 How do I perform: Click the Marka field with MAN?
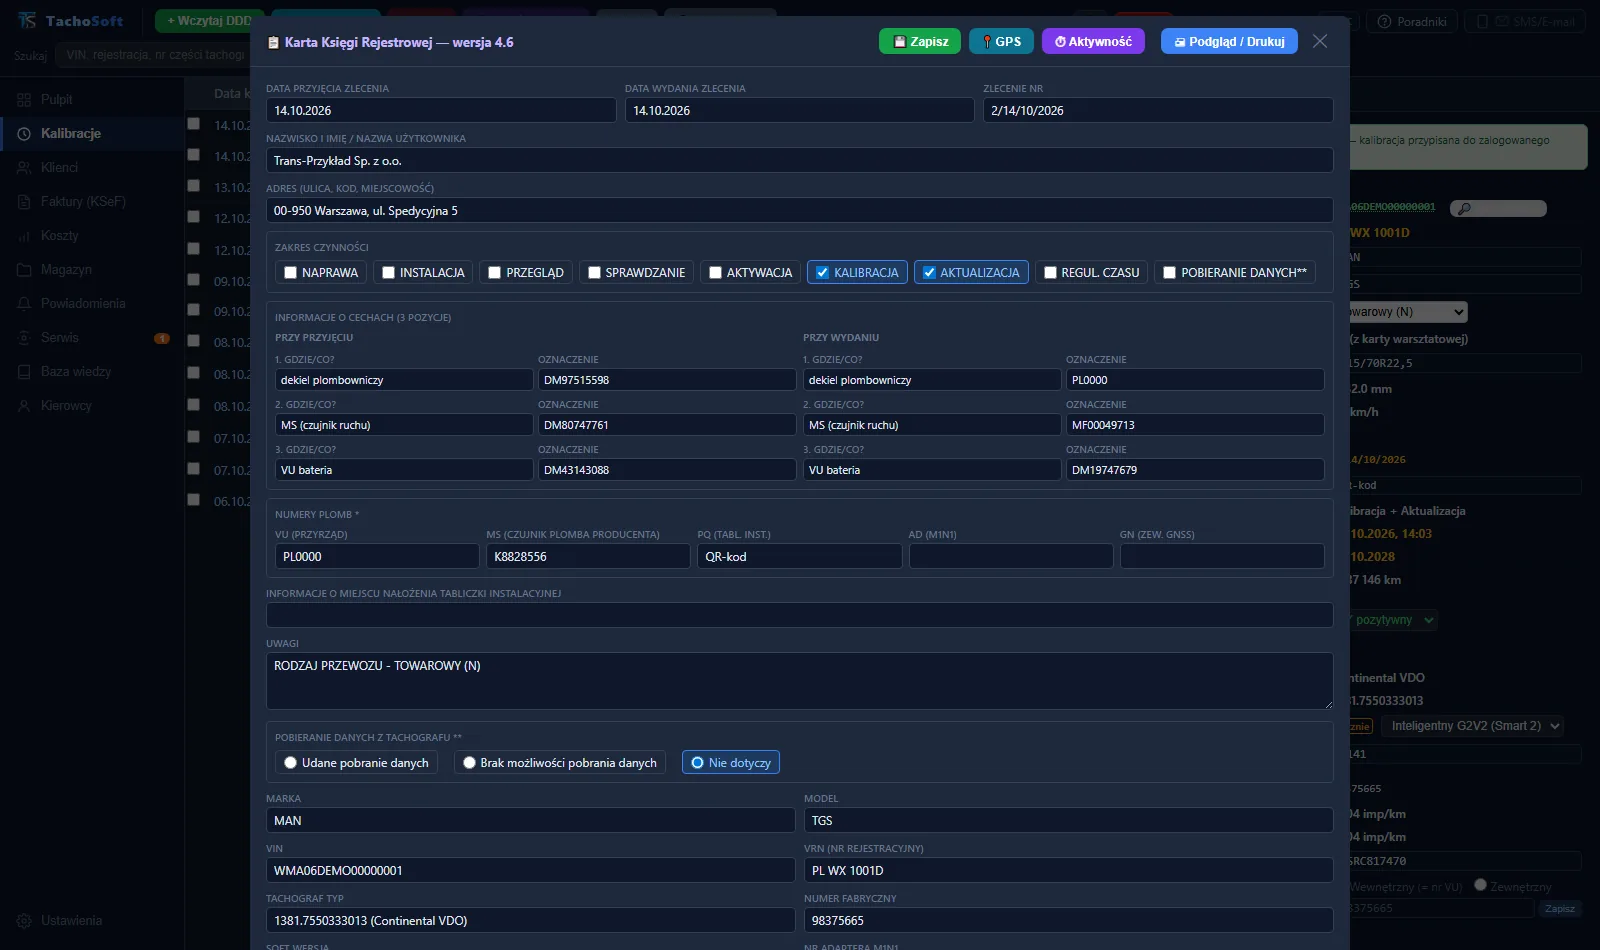coord(530,820)
